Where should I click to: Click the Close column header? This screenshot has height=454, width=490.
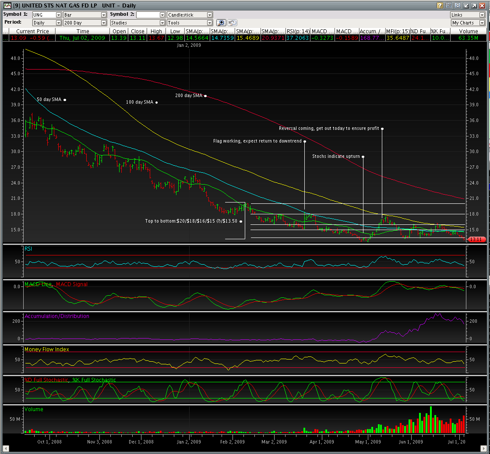tap(137, 31)
